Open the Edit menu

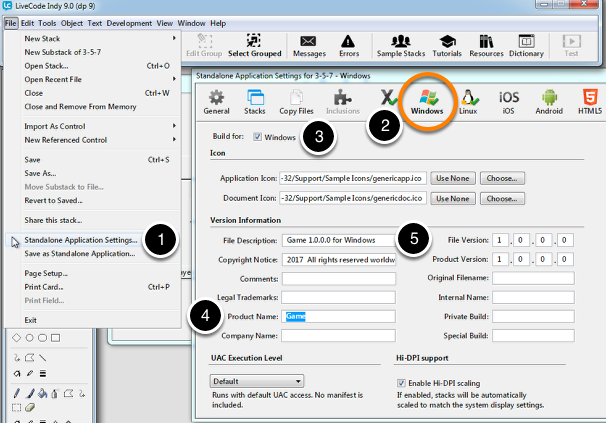[x=27, y=23]
